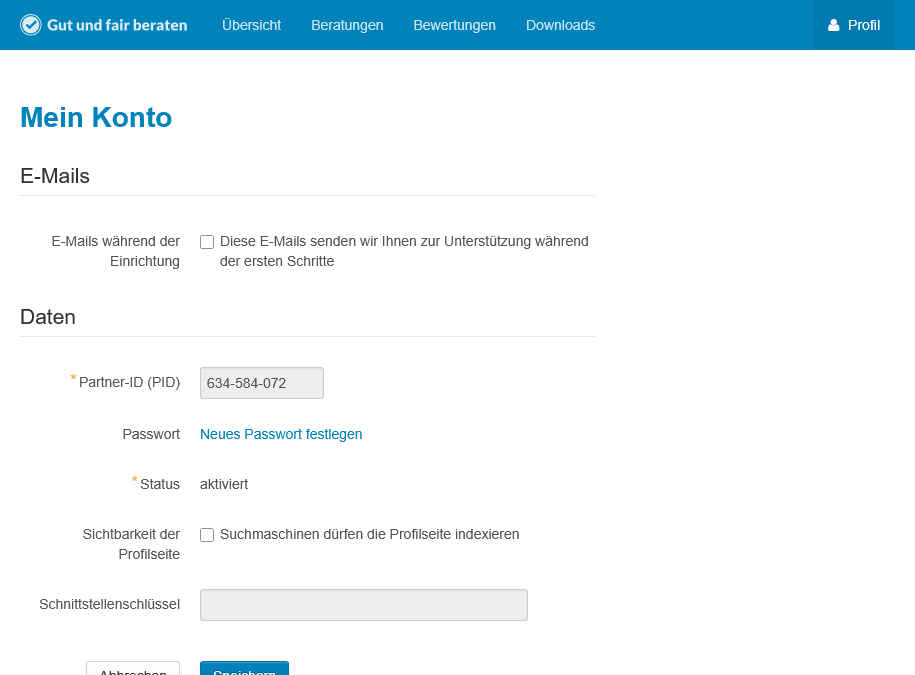Click the checkmark logo icon in header

(x=31, y=25)
